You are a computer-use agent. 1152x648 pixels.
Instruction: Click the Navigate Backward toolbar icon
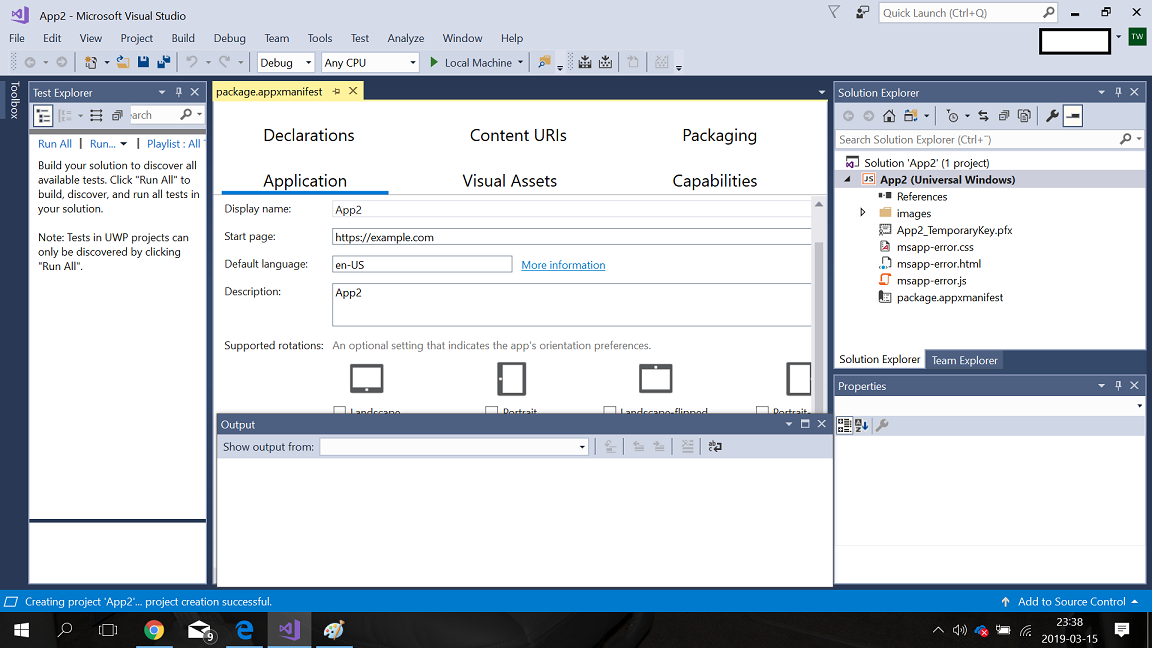point(30,62)
